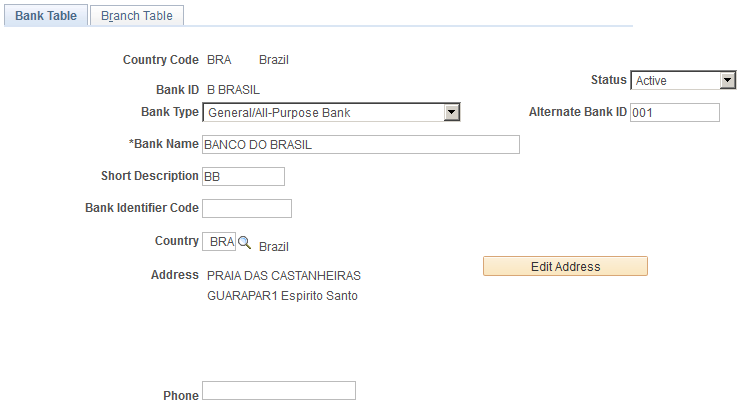Click into the Short Description field

243,177
